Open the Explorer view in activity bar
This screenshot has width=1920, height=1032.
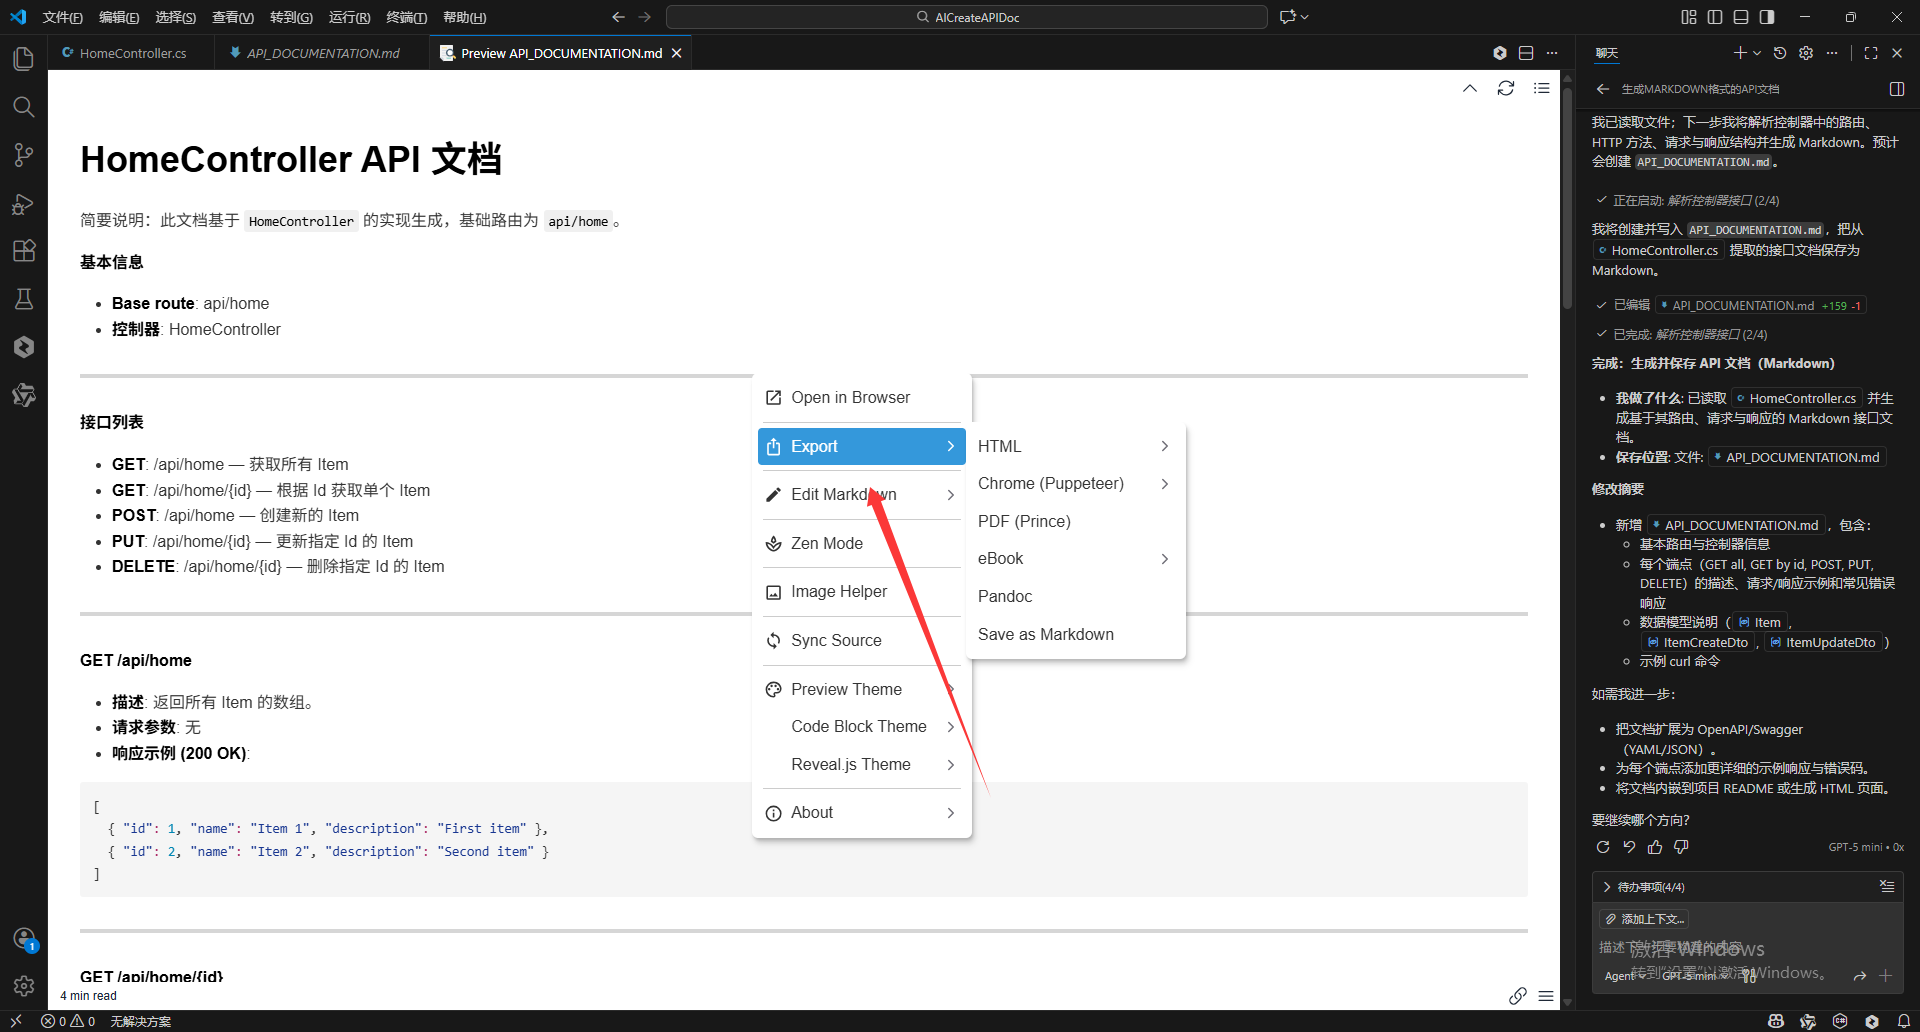[x=24, y=59]
